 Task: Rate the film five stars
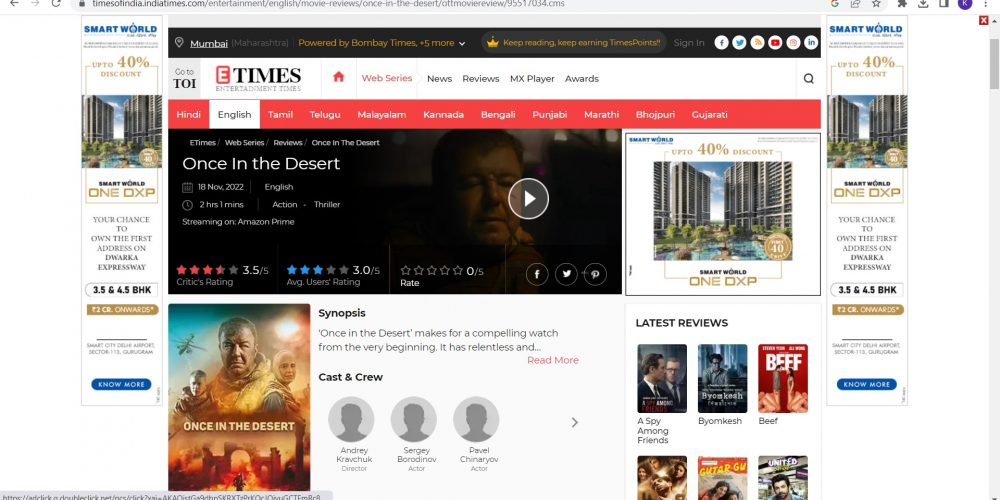(x=457, y=270)
